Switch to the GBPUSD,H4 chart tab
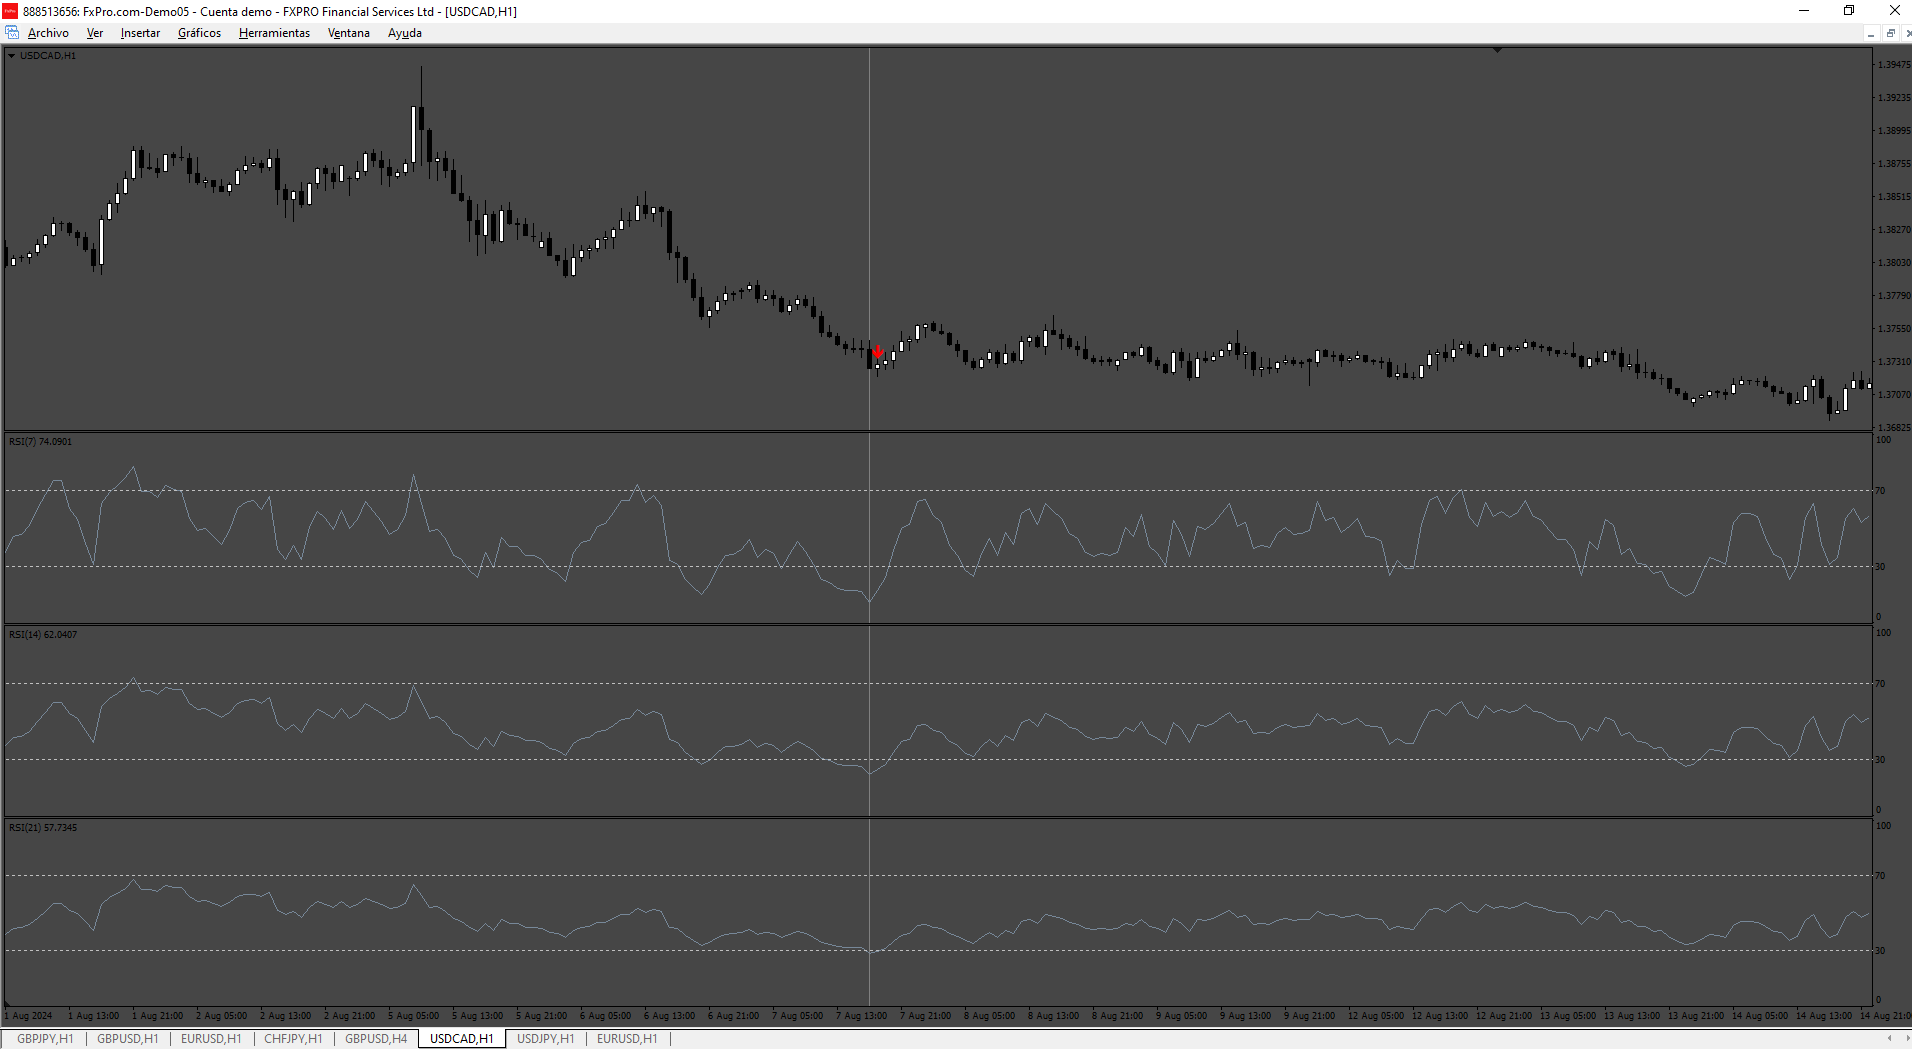This screenshot has width=1912, height=1050. coord(376,1039)
